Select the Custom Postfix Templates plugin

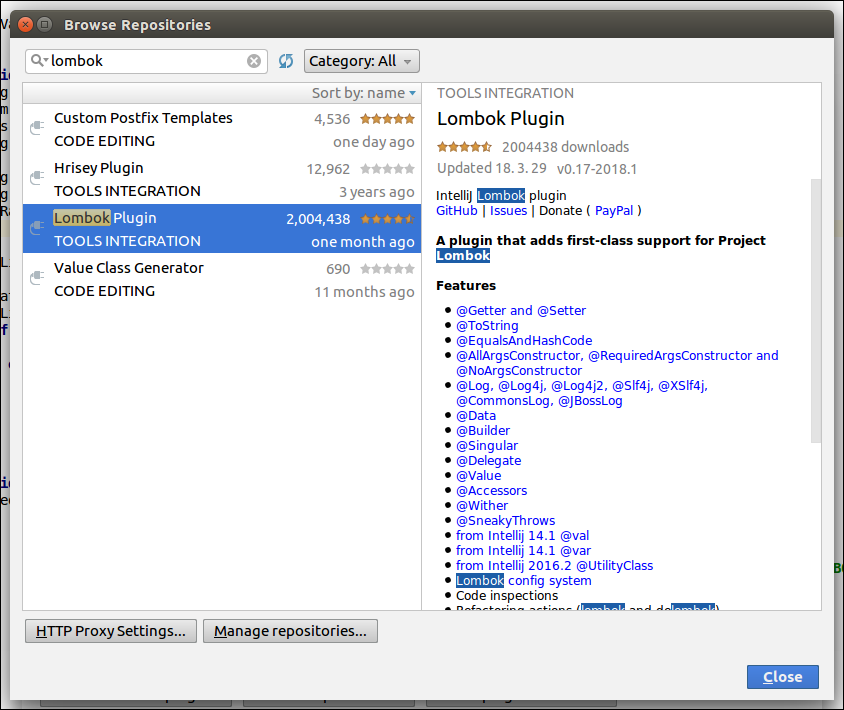coord(222,129)
